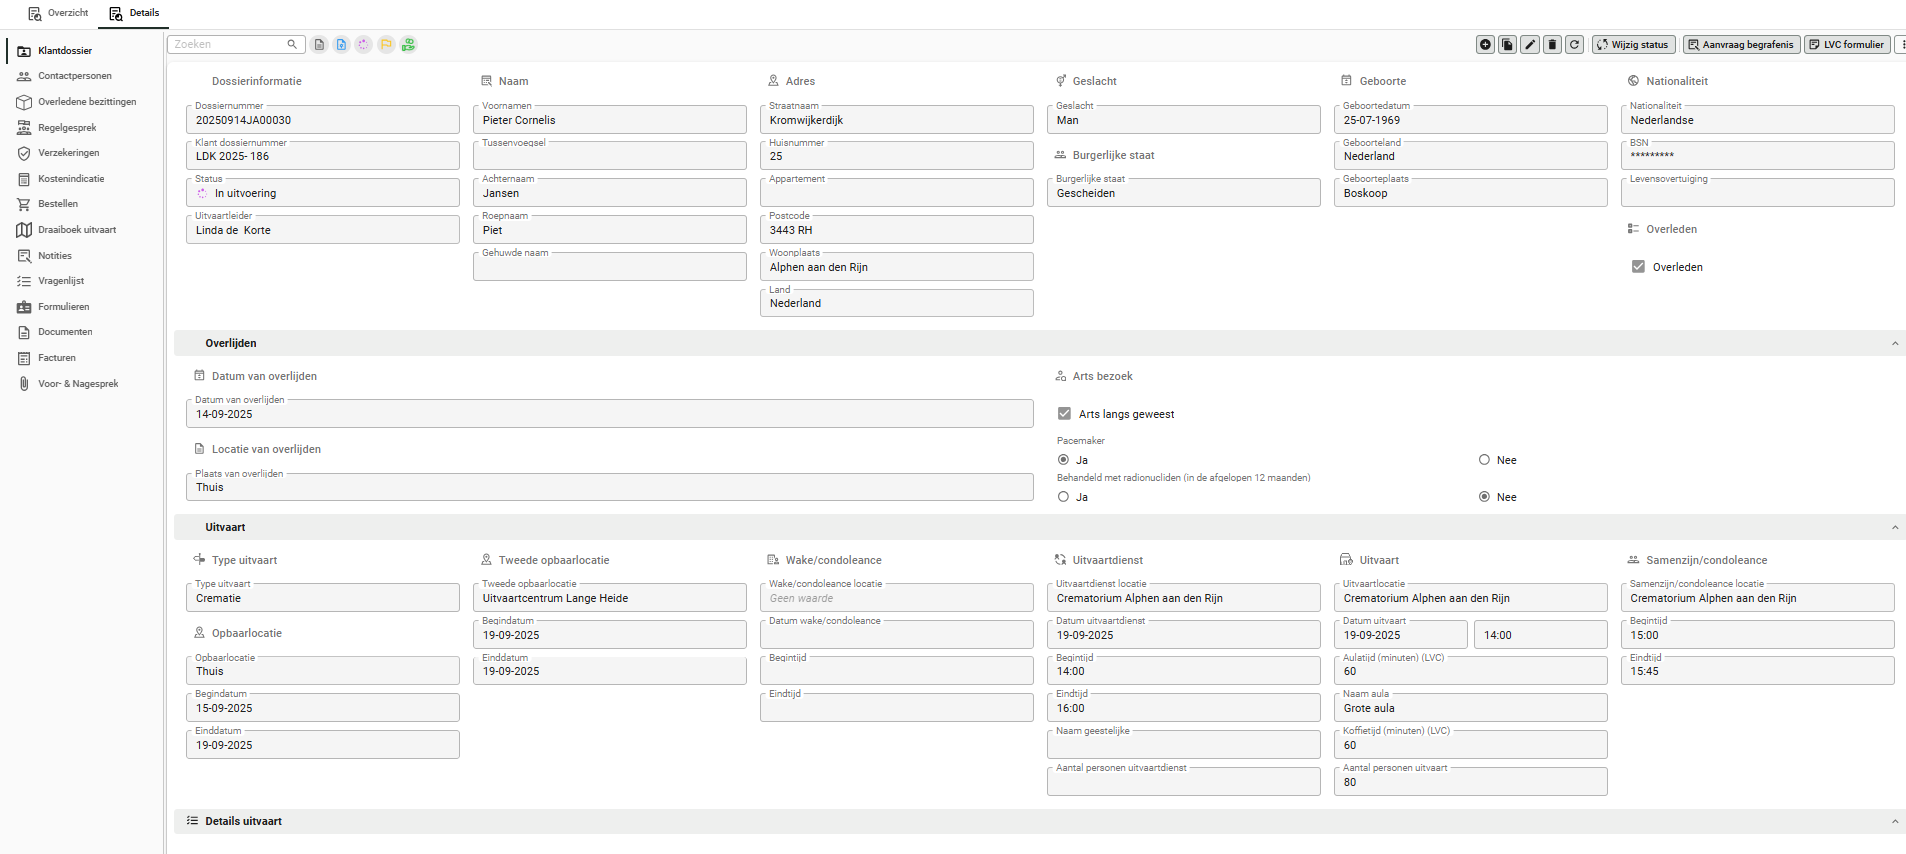Open Draaiboek uitvaart in the sidebar
Screen dimensions: 1906x854
tap(76, 230)
